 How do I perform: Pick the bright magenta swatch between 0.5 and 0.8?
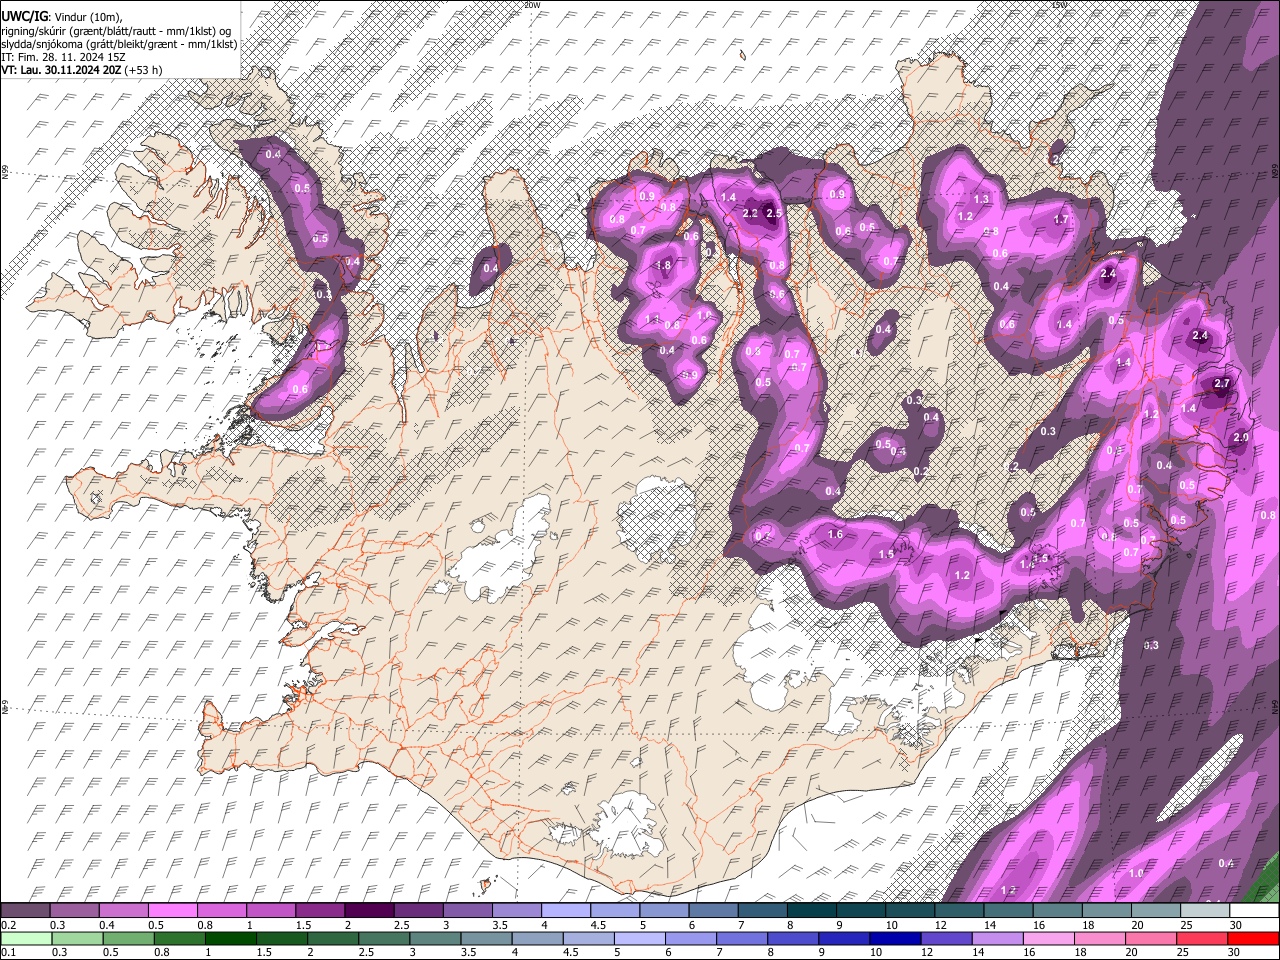pyautogui.click(x=172, y=911)
